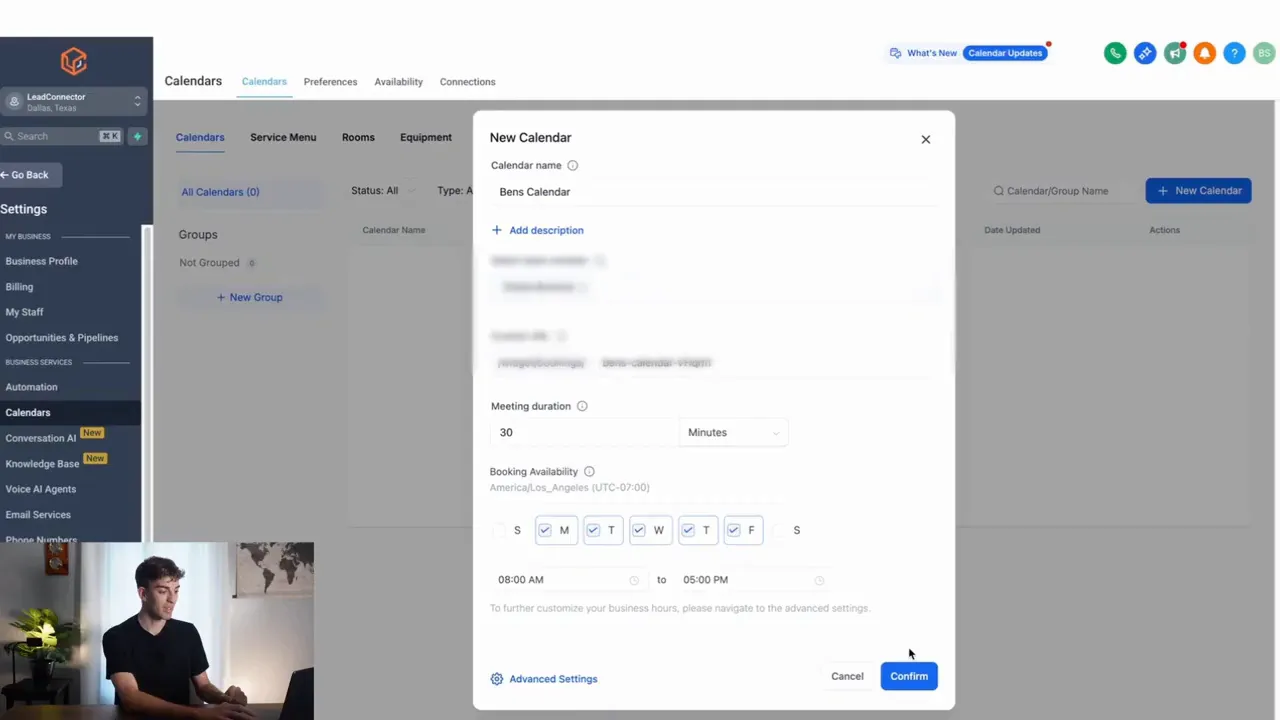The image size is (1280, 720).
Task: Open the megaphone announcements icon
Action: (1175, 53)
